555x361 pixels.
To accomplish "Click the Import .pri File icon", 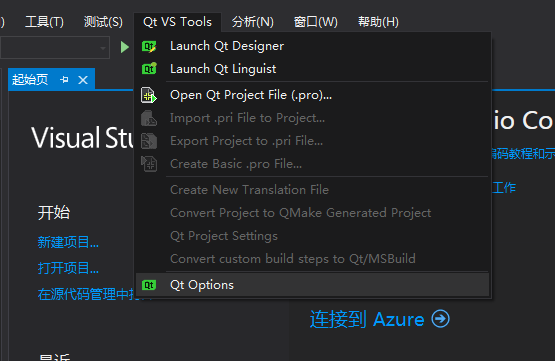I will point(149,118).
